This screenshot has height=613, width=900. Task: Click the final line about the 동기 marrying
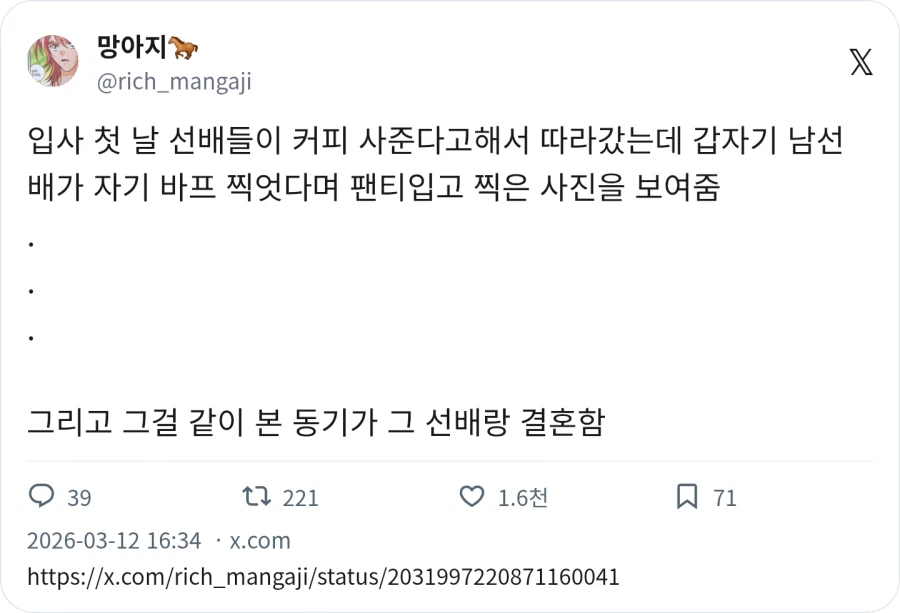click(x=320, y=423)
